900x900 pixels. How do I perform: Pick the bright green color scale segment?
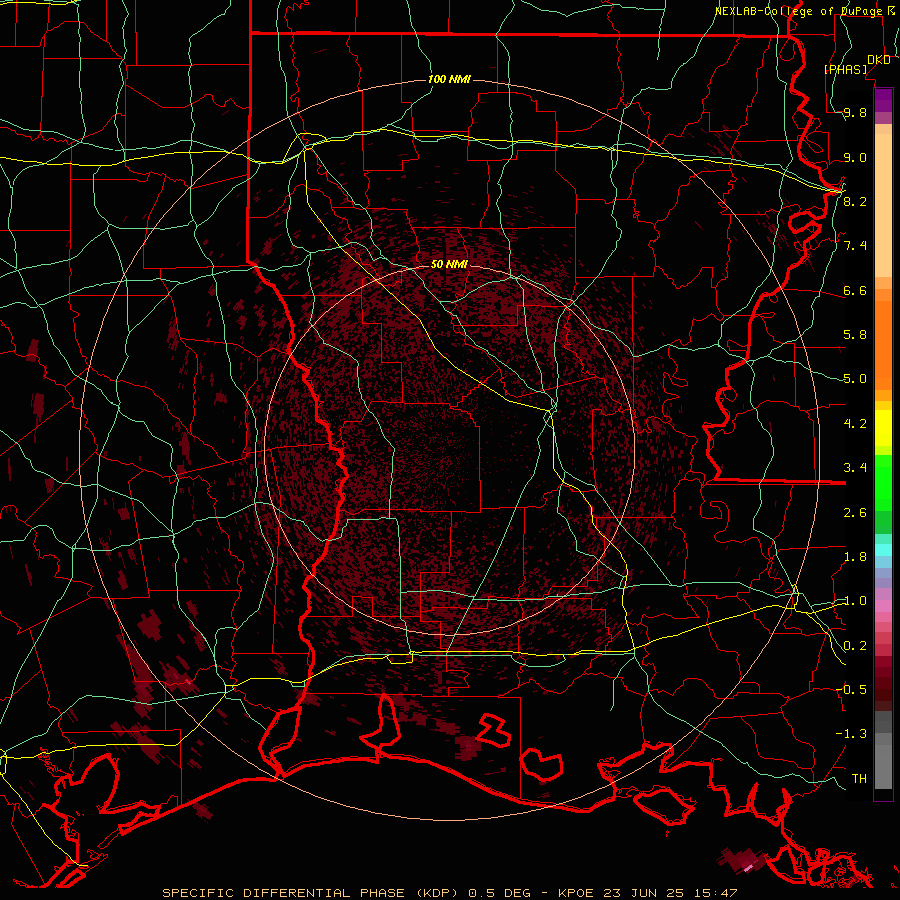(883, 485)
